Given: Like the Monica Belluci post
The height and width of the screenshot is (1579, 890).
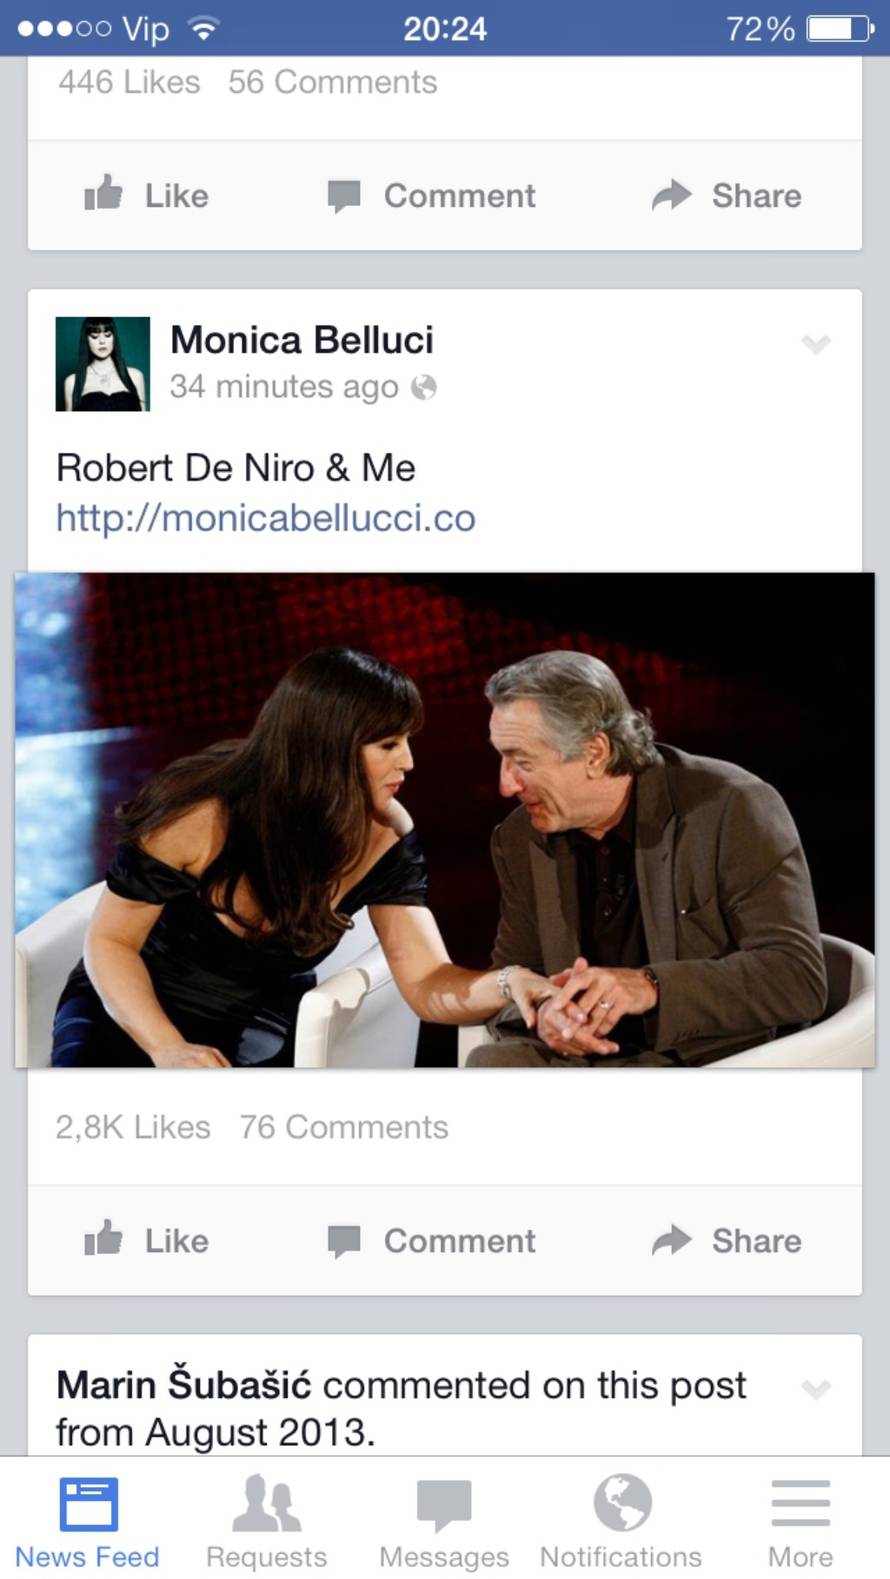Looking at the screenshot, I should tap(147, 1240).
